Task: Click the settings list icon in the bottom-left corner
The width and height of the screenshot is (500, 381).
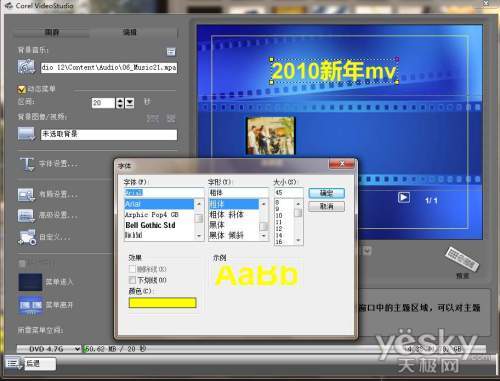Action: pos(13,363)
